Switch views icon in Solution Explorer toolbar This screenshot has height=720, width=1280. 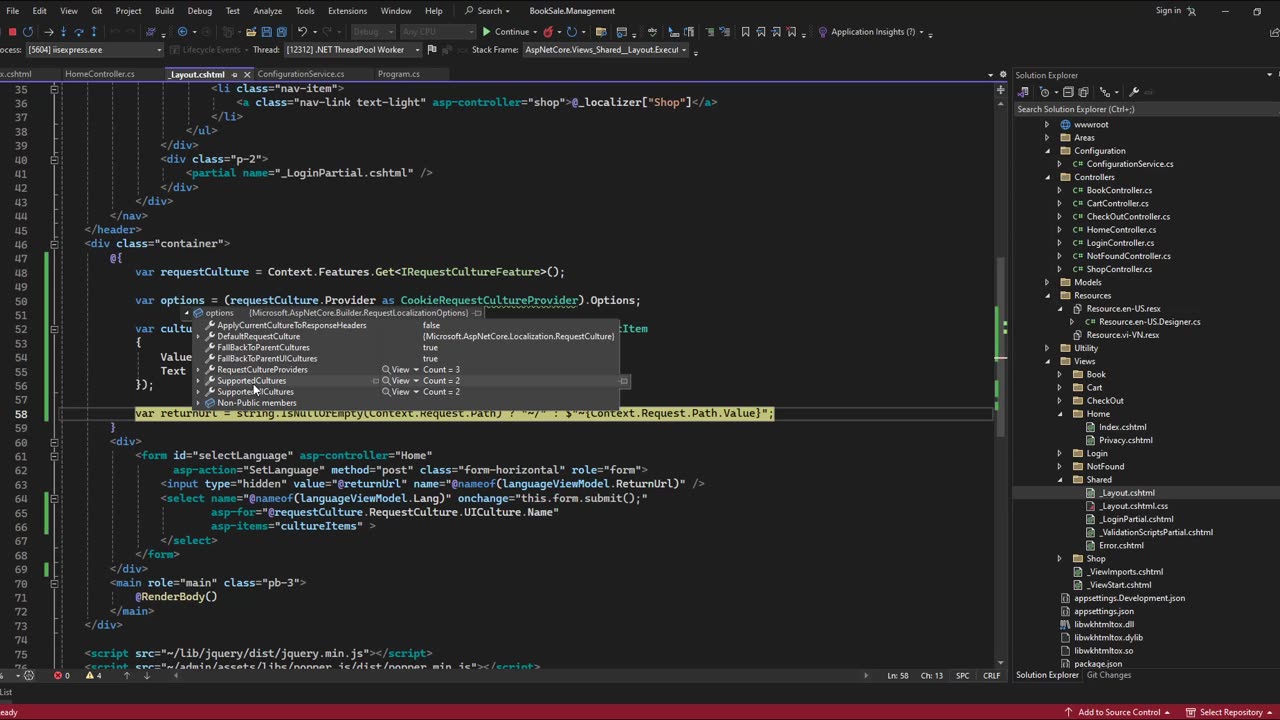pyautogui.click(x=1023, y=92)
